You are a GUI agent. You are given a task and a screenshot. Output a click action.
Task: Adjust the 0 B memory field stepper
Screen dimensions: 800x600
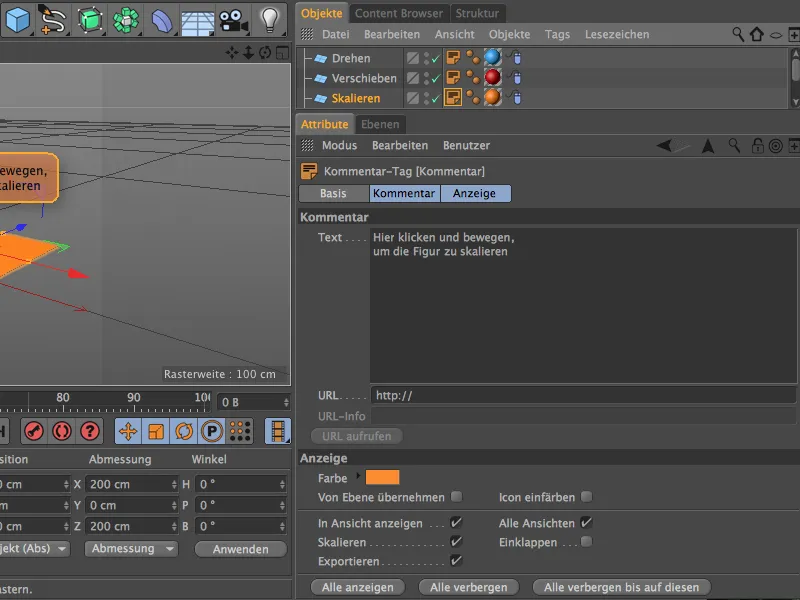[x=286, y=403]
